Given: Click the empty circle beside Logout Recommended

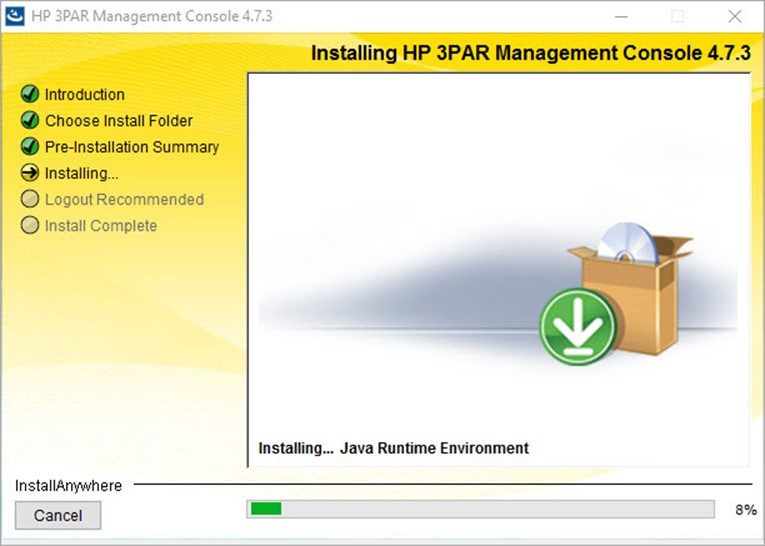Looking at the screenshot, I should [30, 199].
